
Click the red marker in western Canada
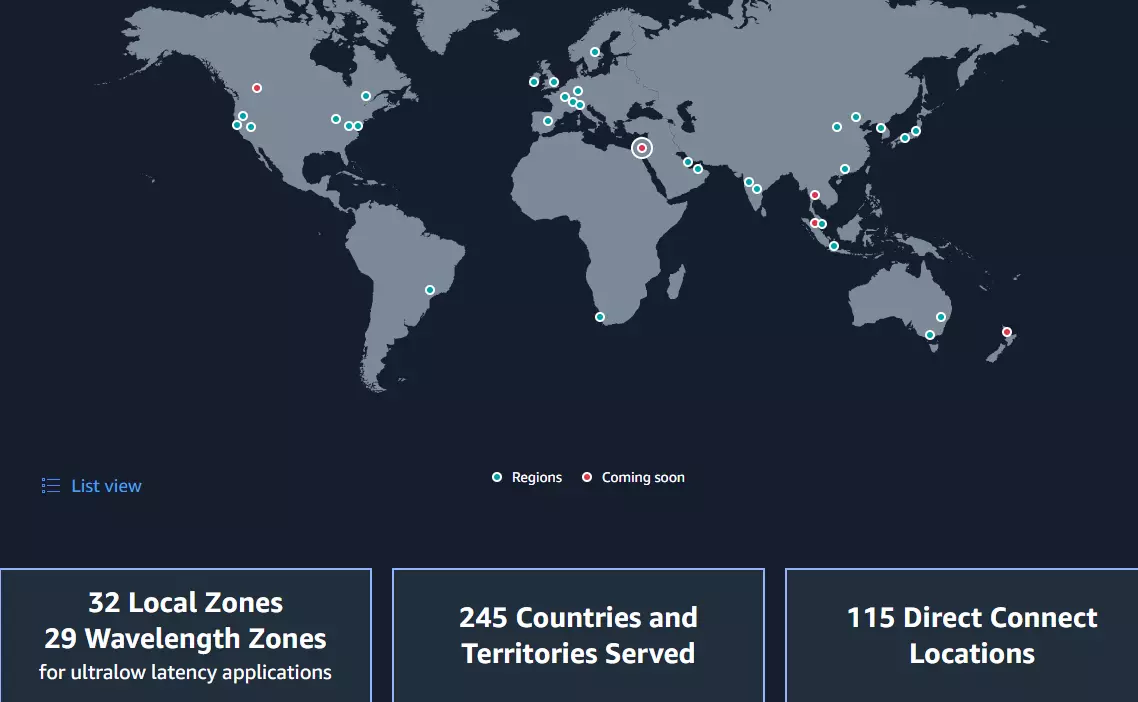(x=257, y=88)
